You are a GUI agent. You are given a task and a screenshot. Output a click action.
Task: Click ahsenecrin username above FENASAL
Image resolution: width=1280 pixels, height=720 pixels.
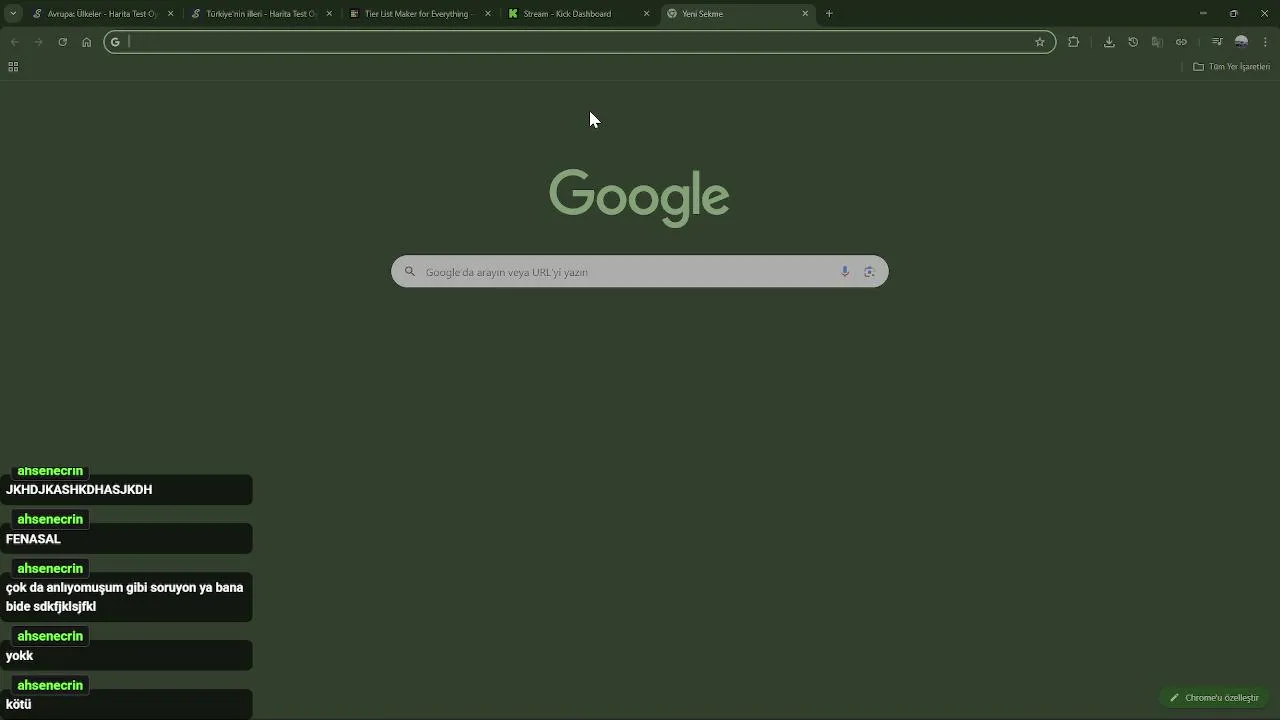pos(50,520)
